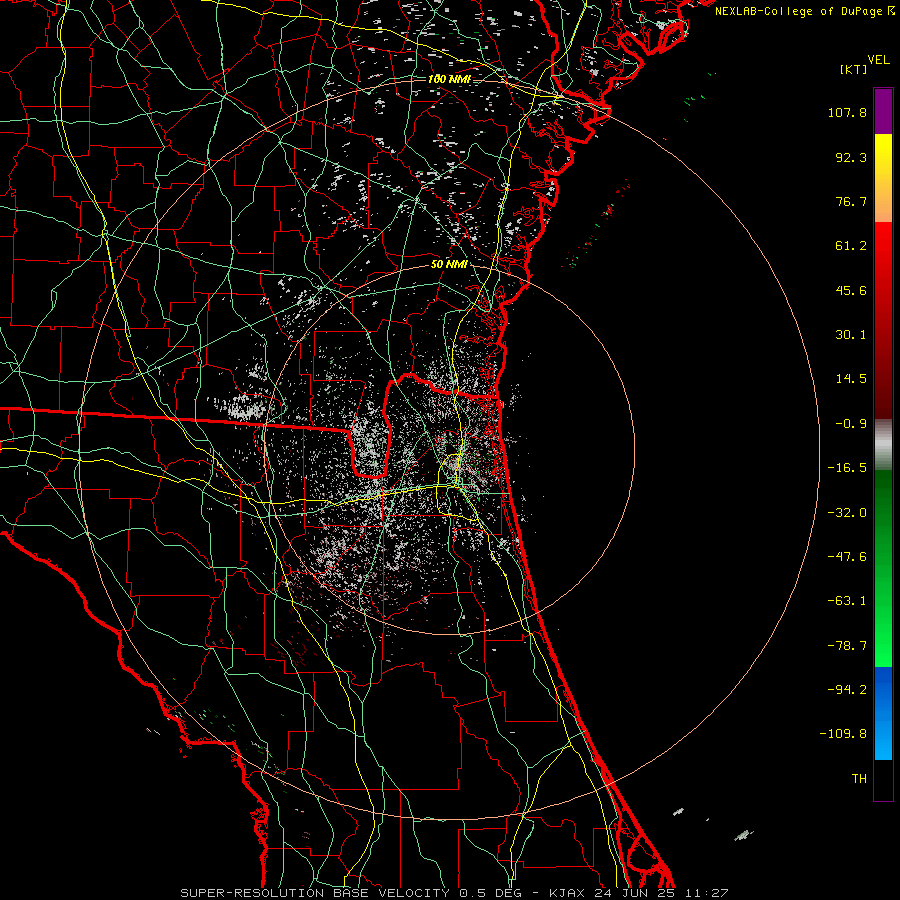Click the 45.6 velocity scale value
Image resolution: width=900 pixels, height=900 pixels.
pyautogui.click(x=851, y=290)
